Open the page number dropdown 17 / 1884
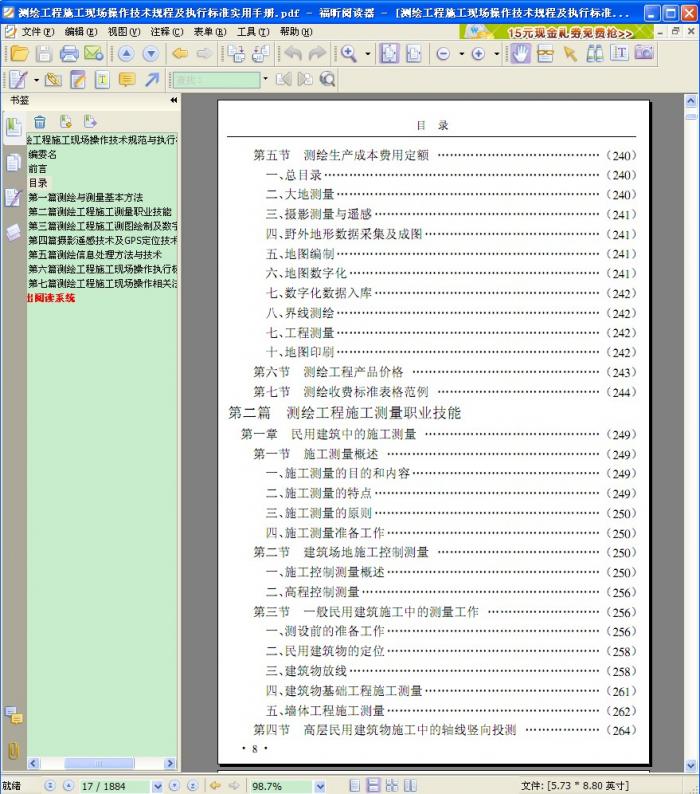The image size is (700, 794). click(x=157, y=786)
